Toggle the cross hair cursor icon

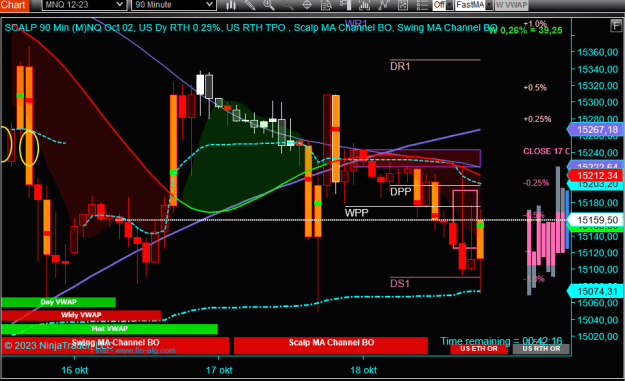(x=307, y=5)
